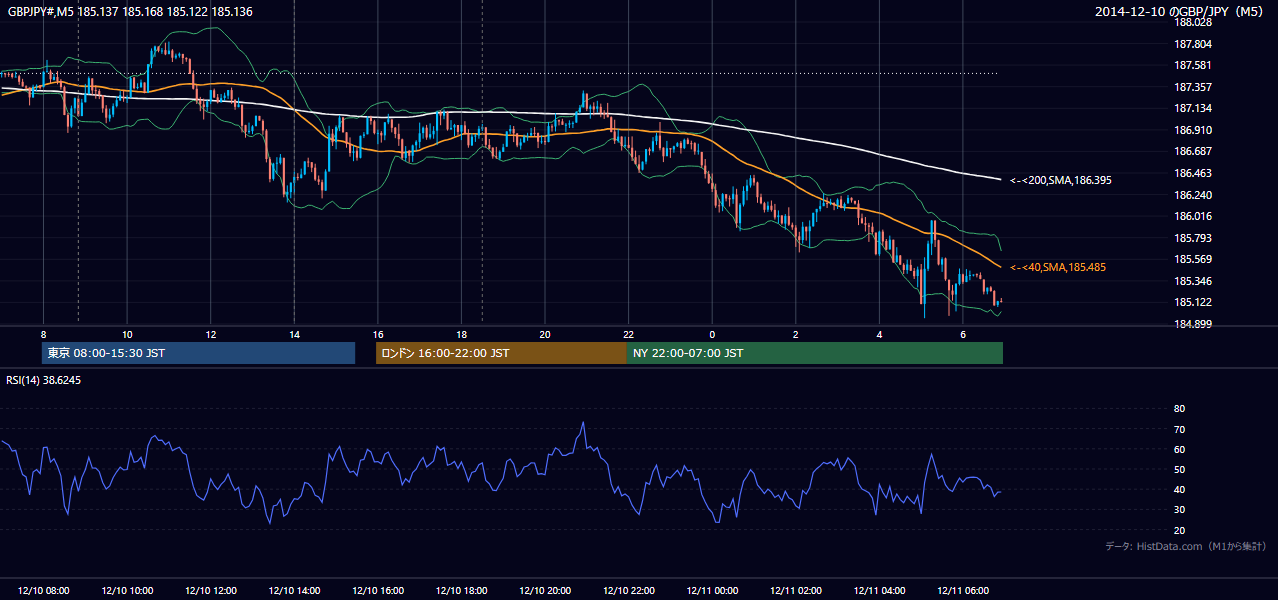Click hour label 0 under price chart
Screen dimensions: 1278x600
click(712, 334)
